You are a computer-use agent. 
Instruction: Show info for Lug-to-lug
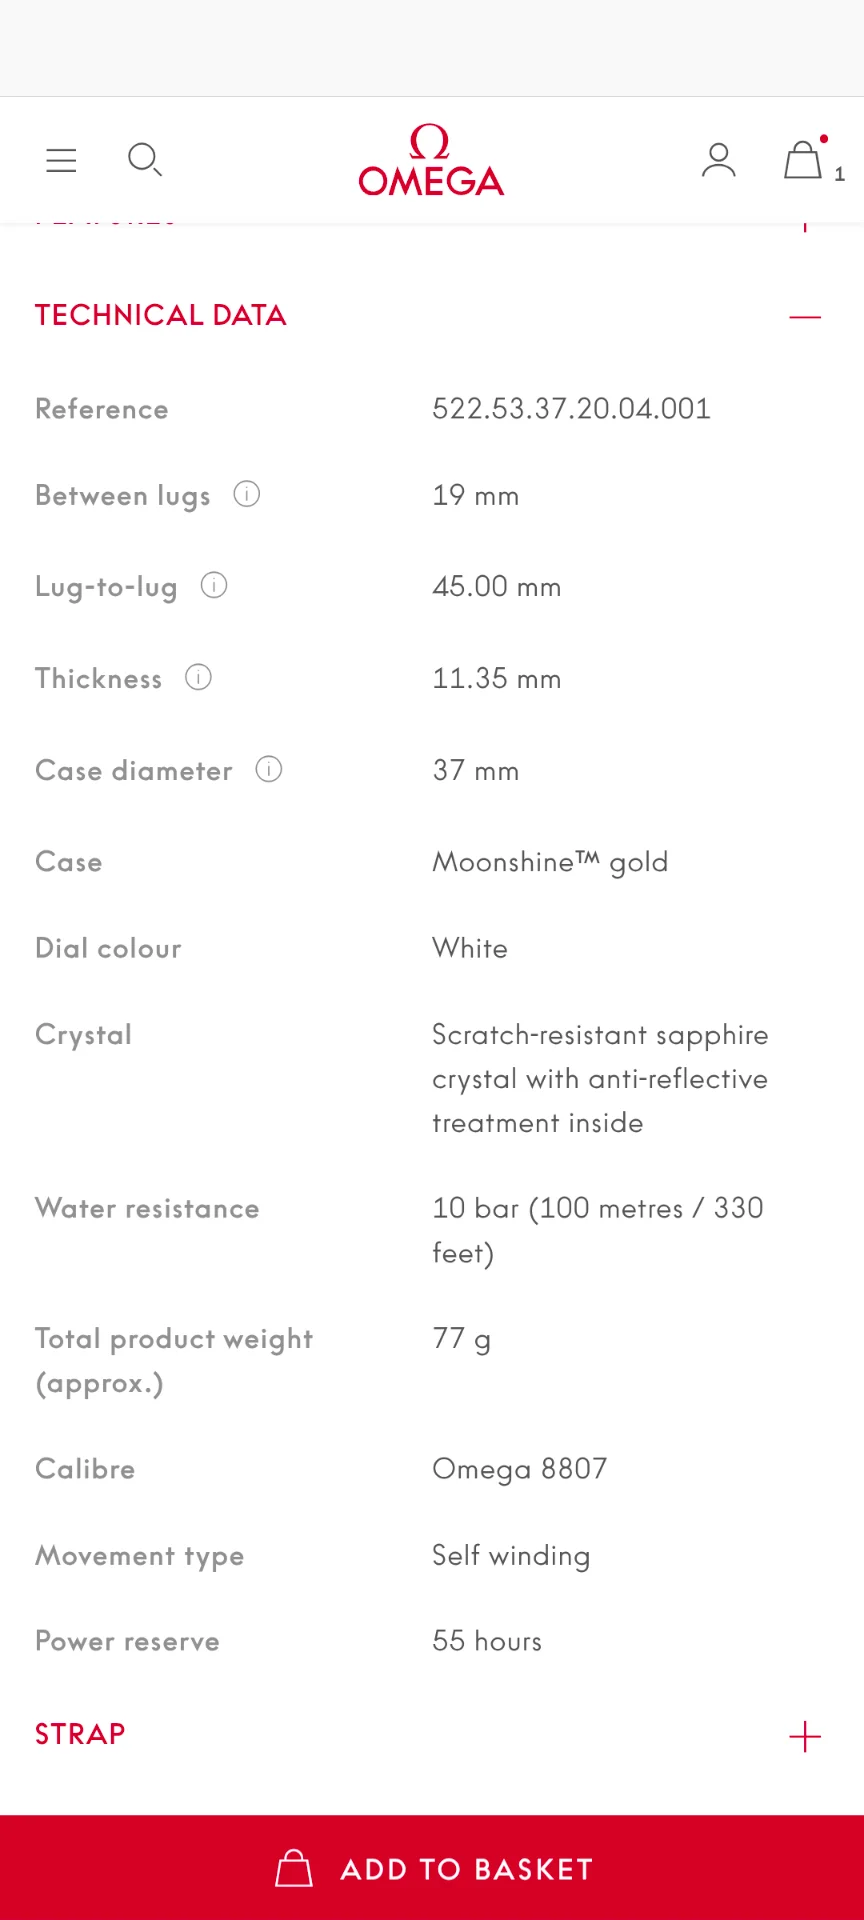coord(214,585)
